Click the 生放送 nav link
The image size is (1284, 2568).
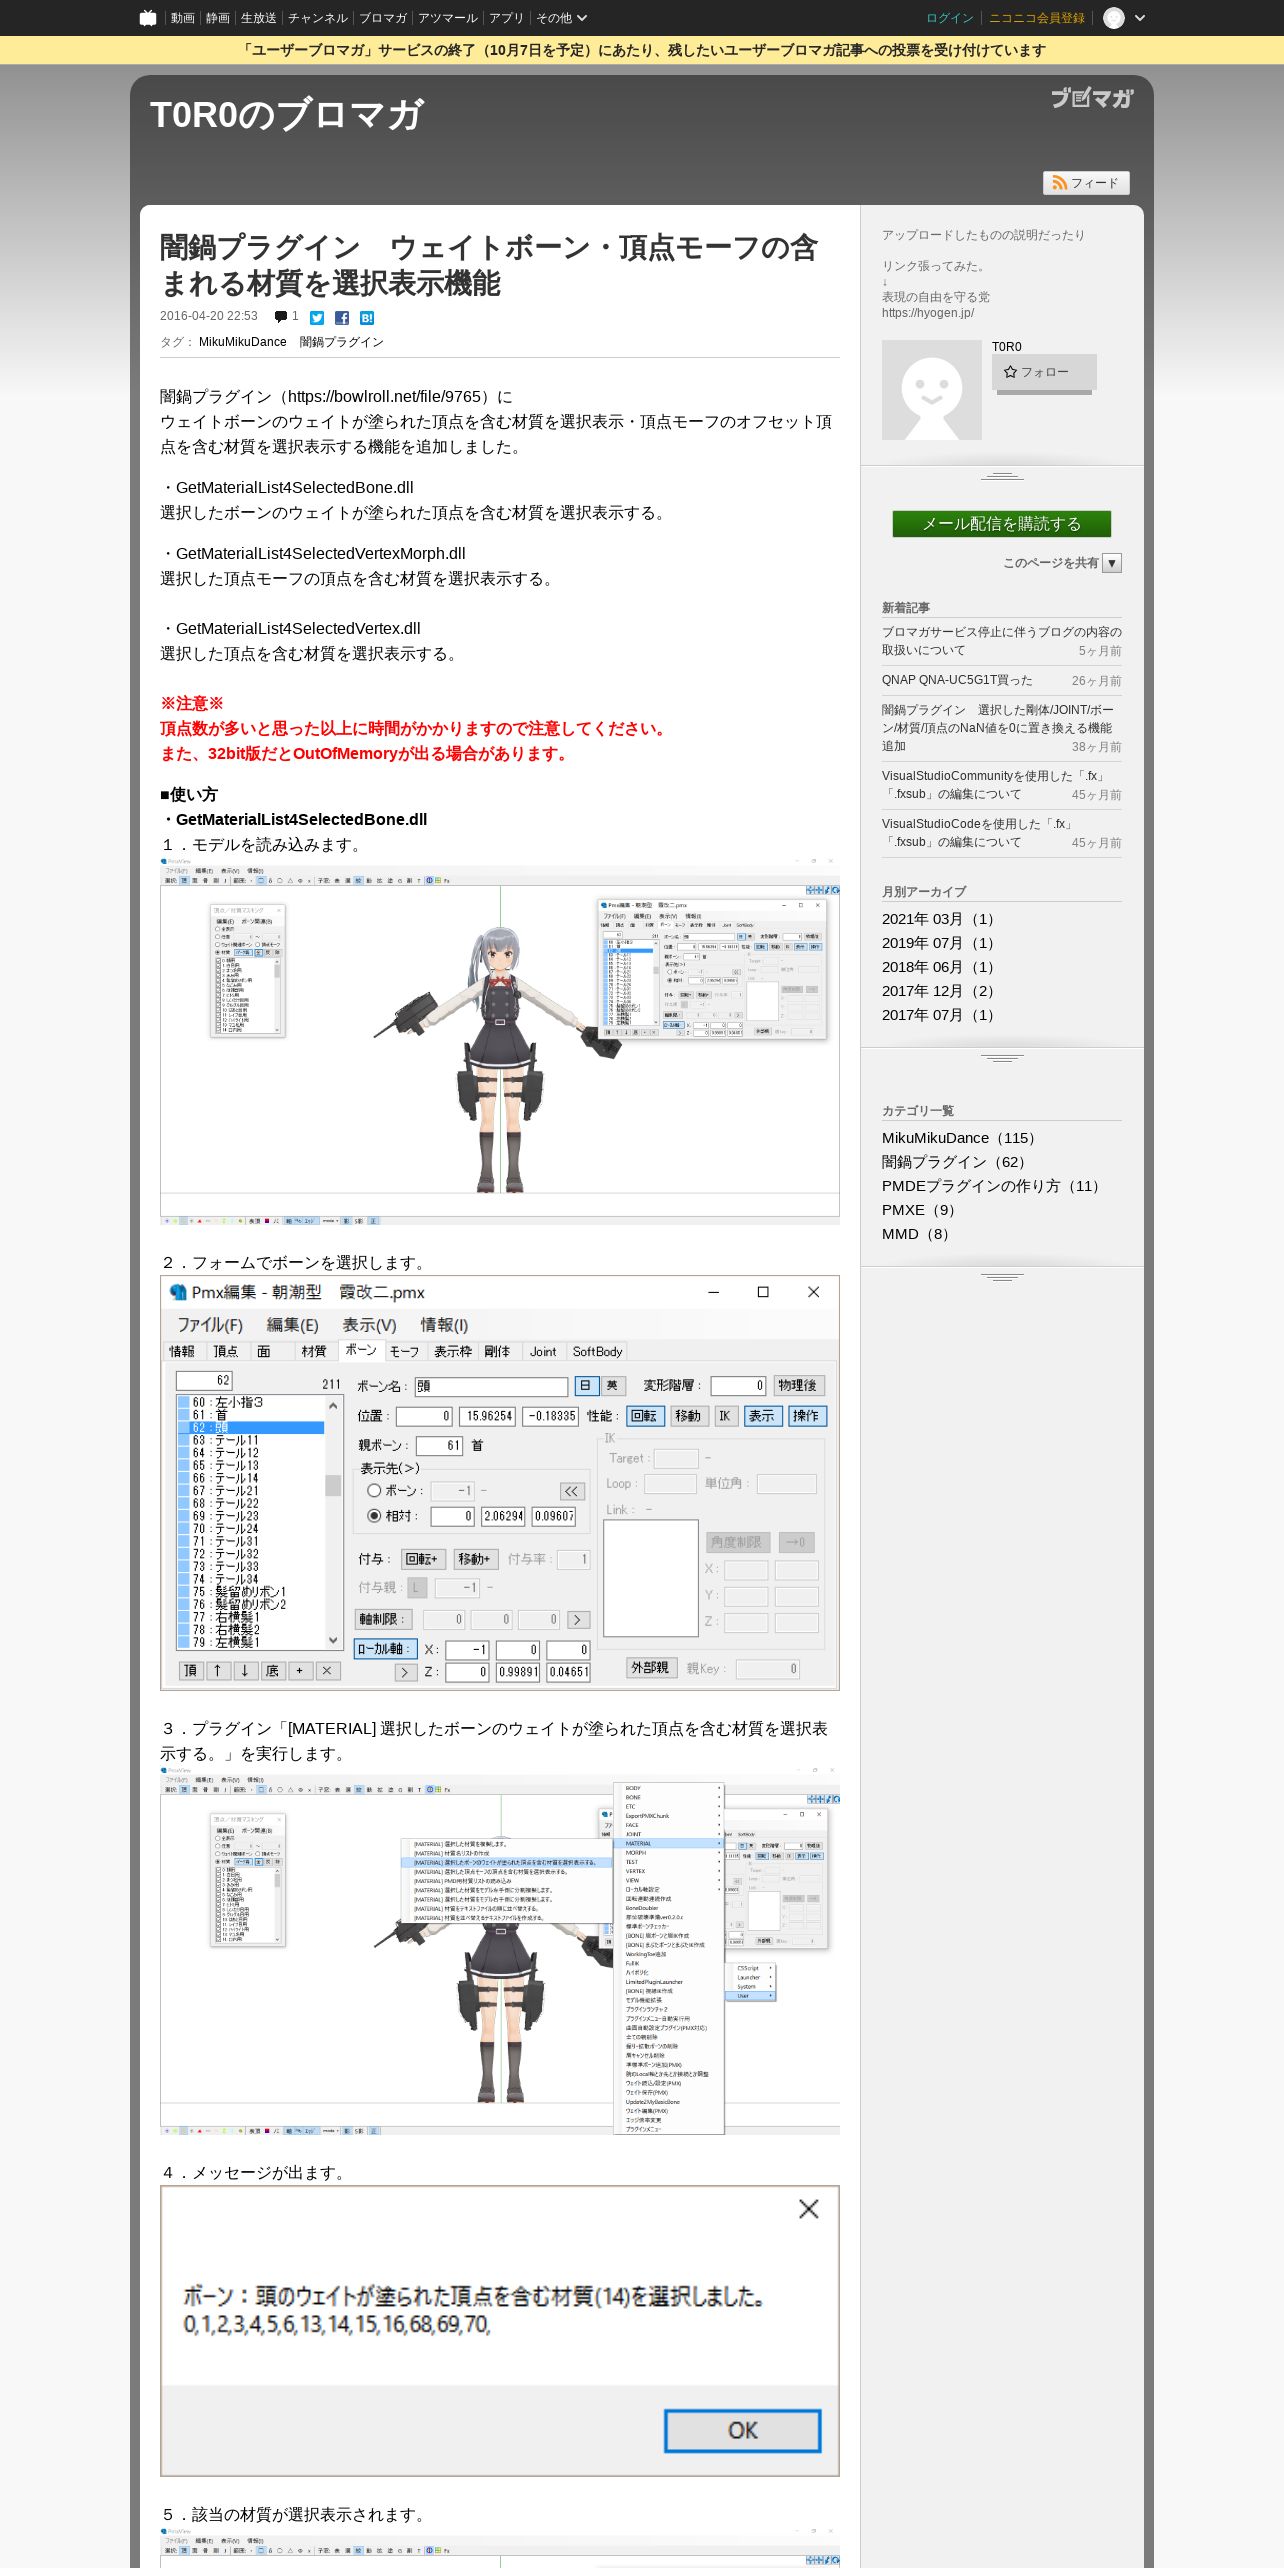[x=258, y=18]
